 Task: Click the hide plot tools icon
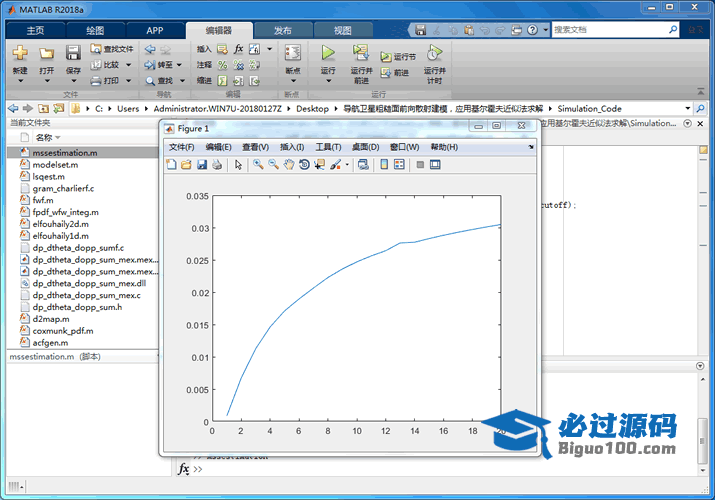(x=420, y=165)
